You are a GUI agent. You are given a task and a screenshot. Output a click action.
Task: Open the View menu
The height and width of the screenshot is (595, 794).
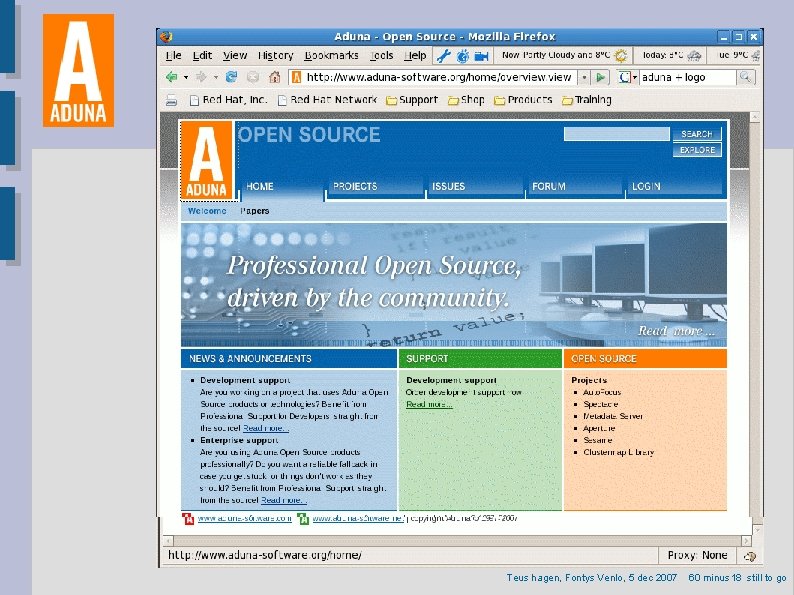point(235,55)
